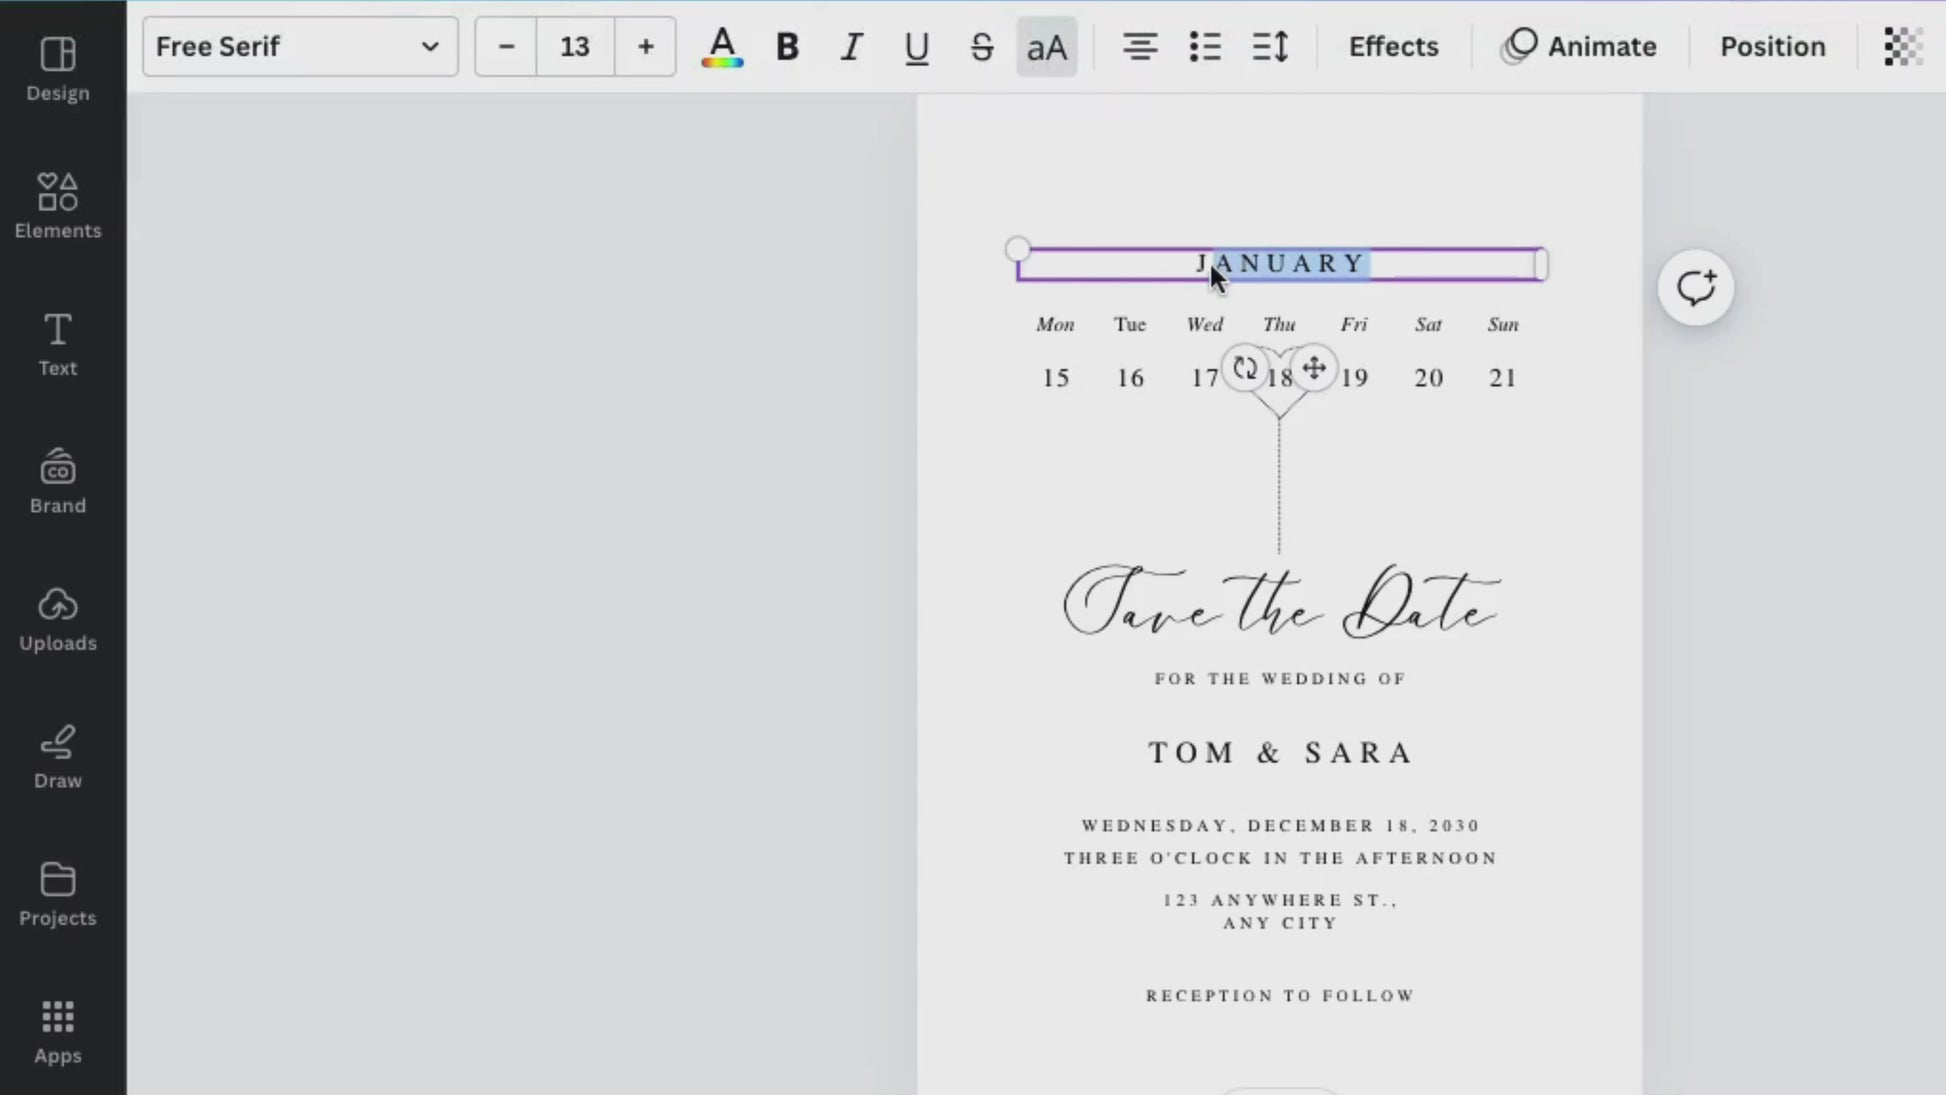The width and height of the screenshot is (1946, 1095).
Task: Expand the Position panel
Action: pos(1774,45)
